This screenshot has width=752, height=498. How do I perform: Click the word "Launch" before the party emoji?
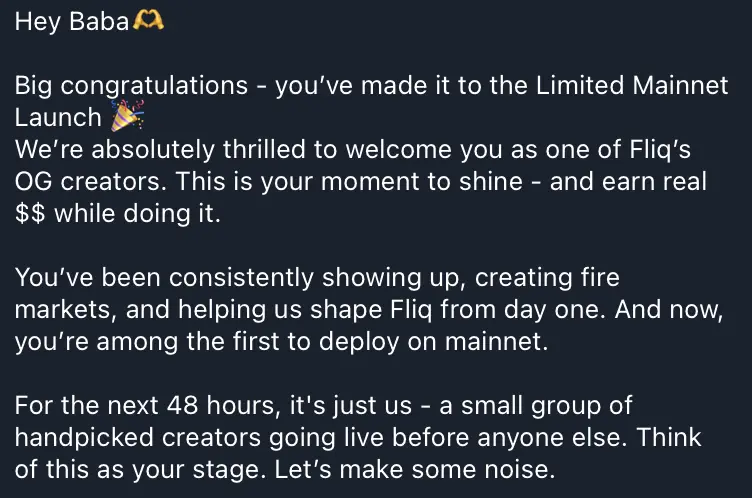coord(58,118)
